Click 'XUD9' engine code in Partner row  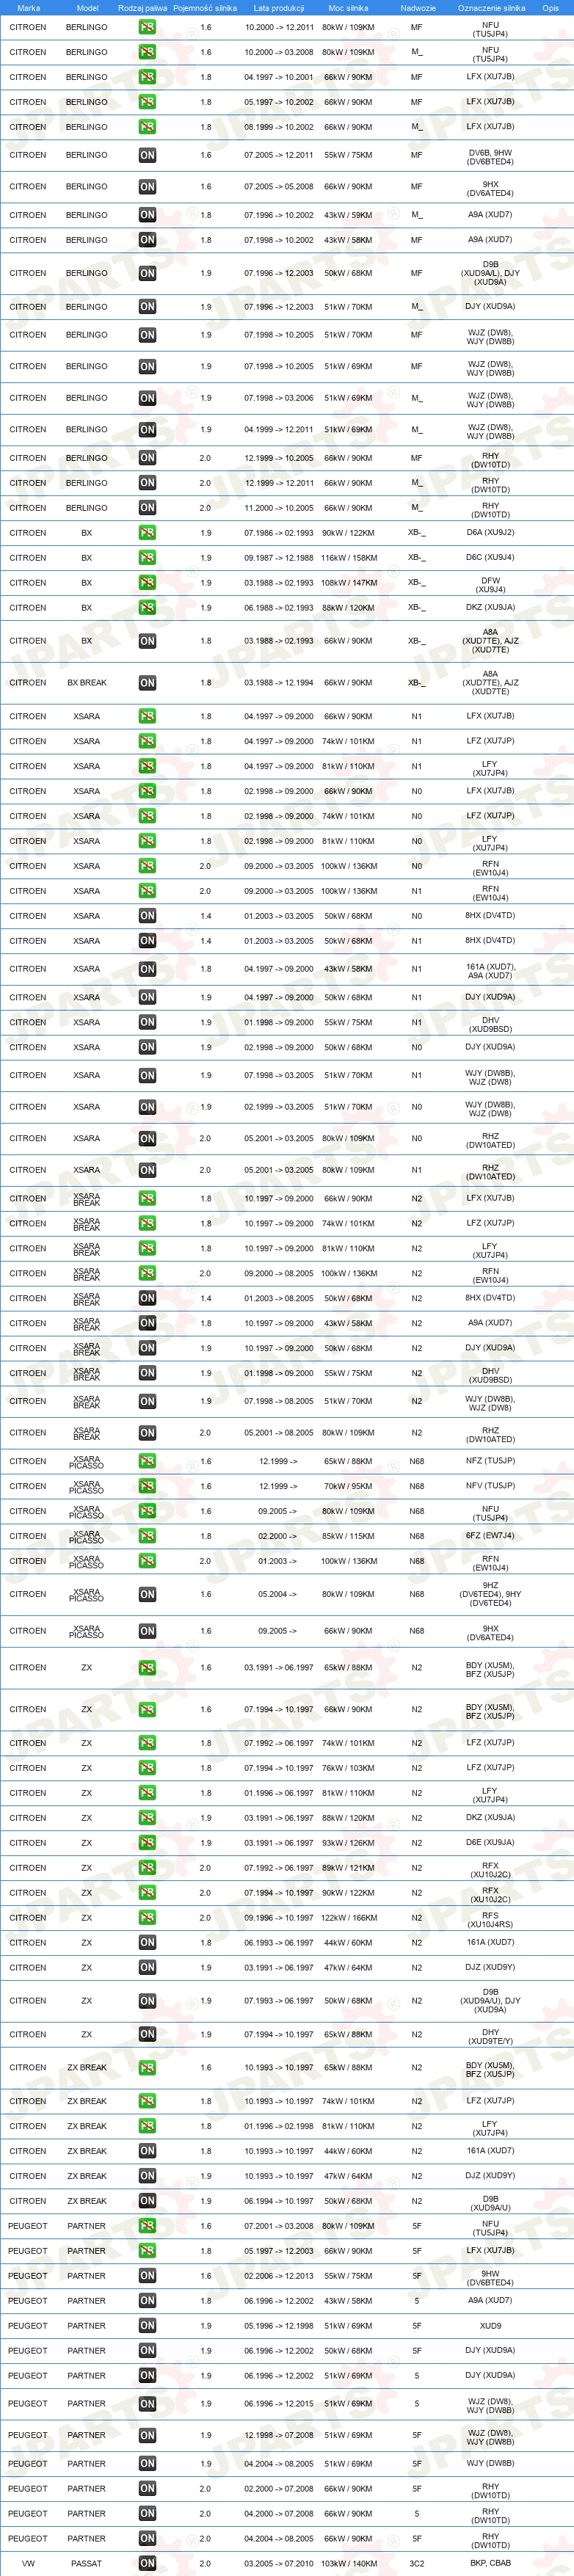click(x=490, y=2326)
